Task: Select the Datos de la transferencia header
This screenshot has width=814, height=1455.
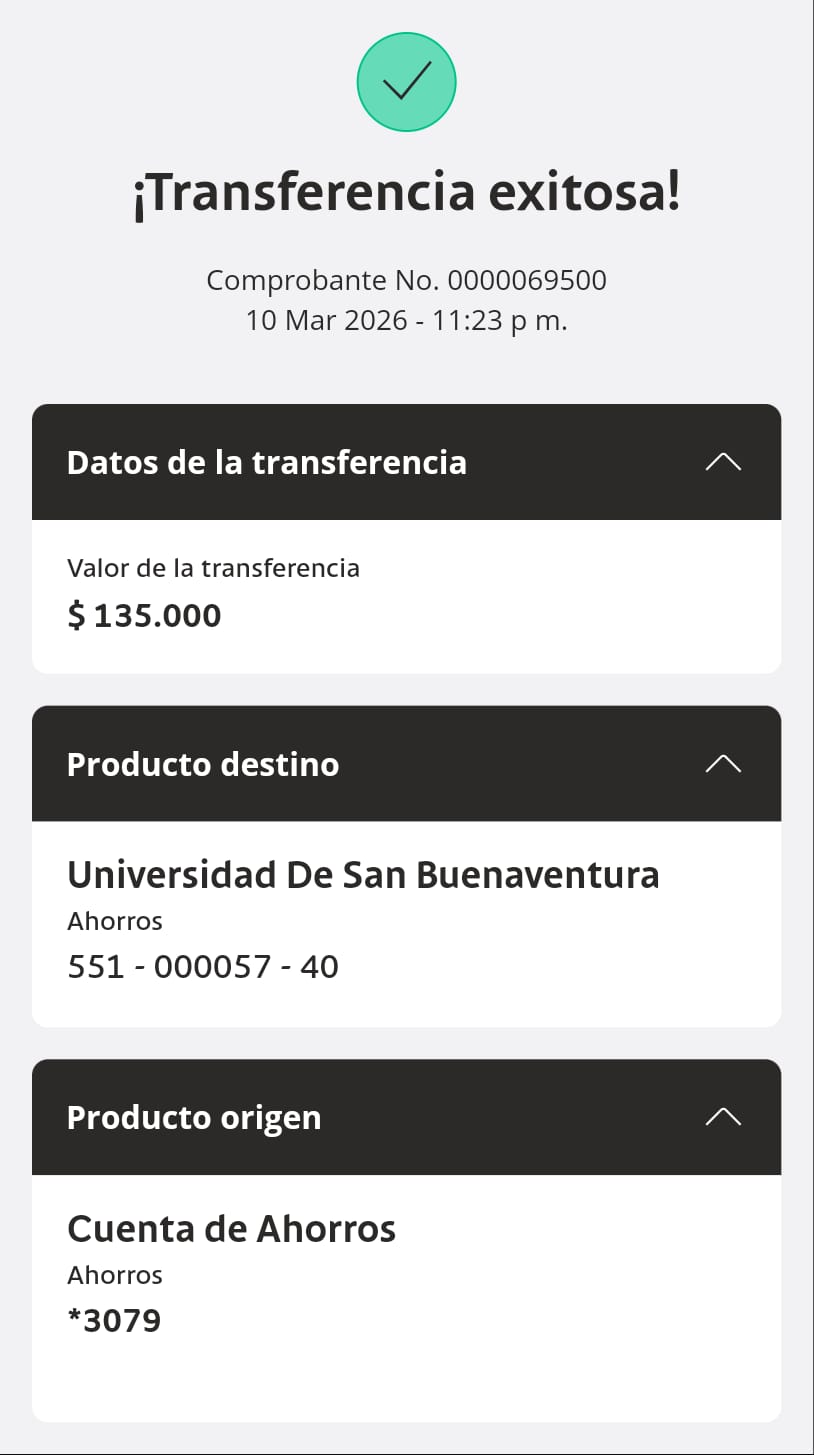Action: pos(407,462)
